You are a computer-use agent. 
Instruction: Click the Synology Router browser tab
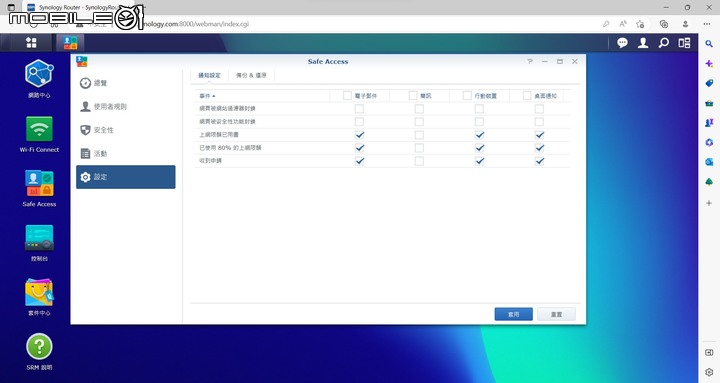pyautogui.click(x=78, y=7)
